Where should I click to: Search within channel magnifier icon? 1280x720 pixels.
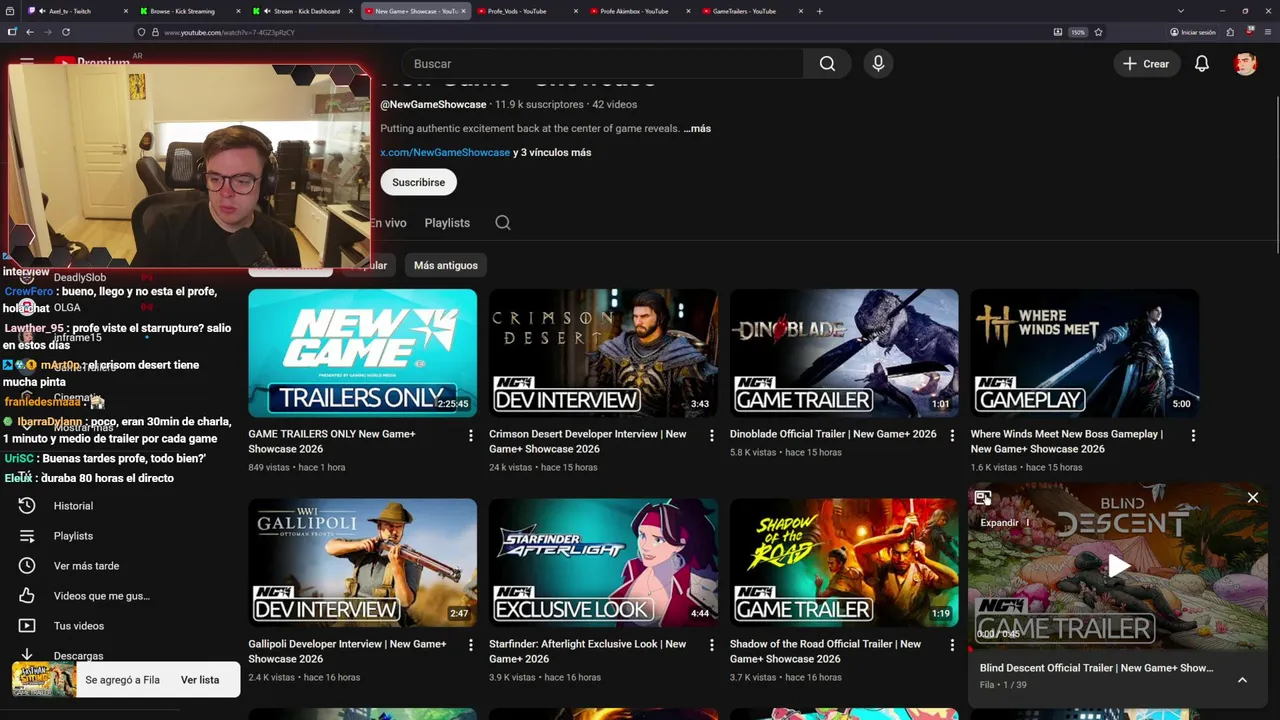503,223
